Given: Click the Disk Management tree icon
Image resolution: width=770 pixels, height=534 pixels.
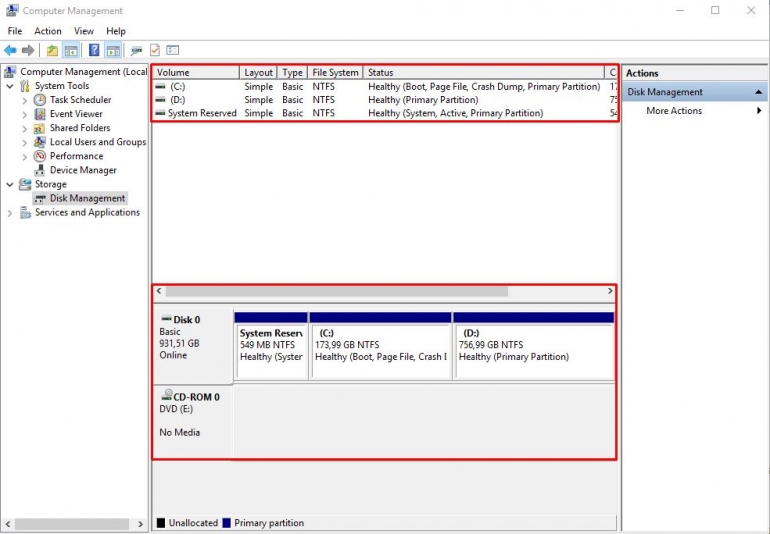Looking at the screenshot, I should point(40,198).
